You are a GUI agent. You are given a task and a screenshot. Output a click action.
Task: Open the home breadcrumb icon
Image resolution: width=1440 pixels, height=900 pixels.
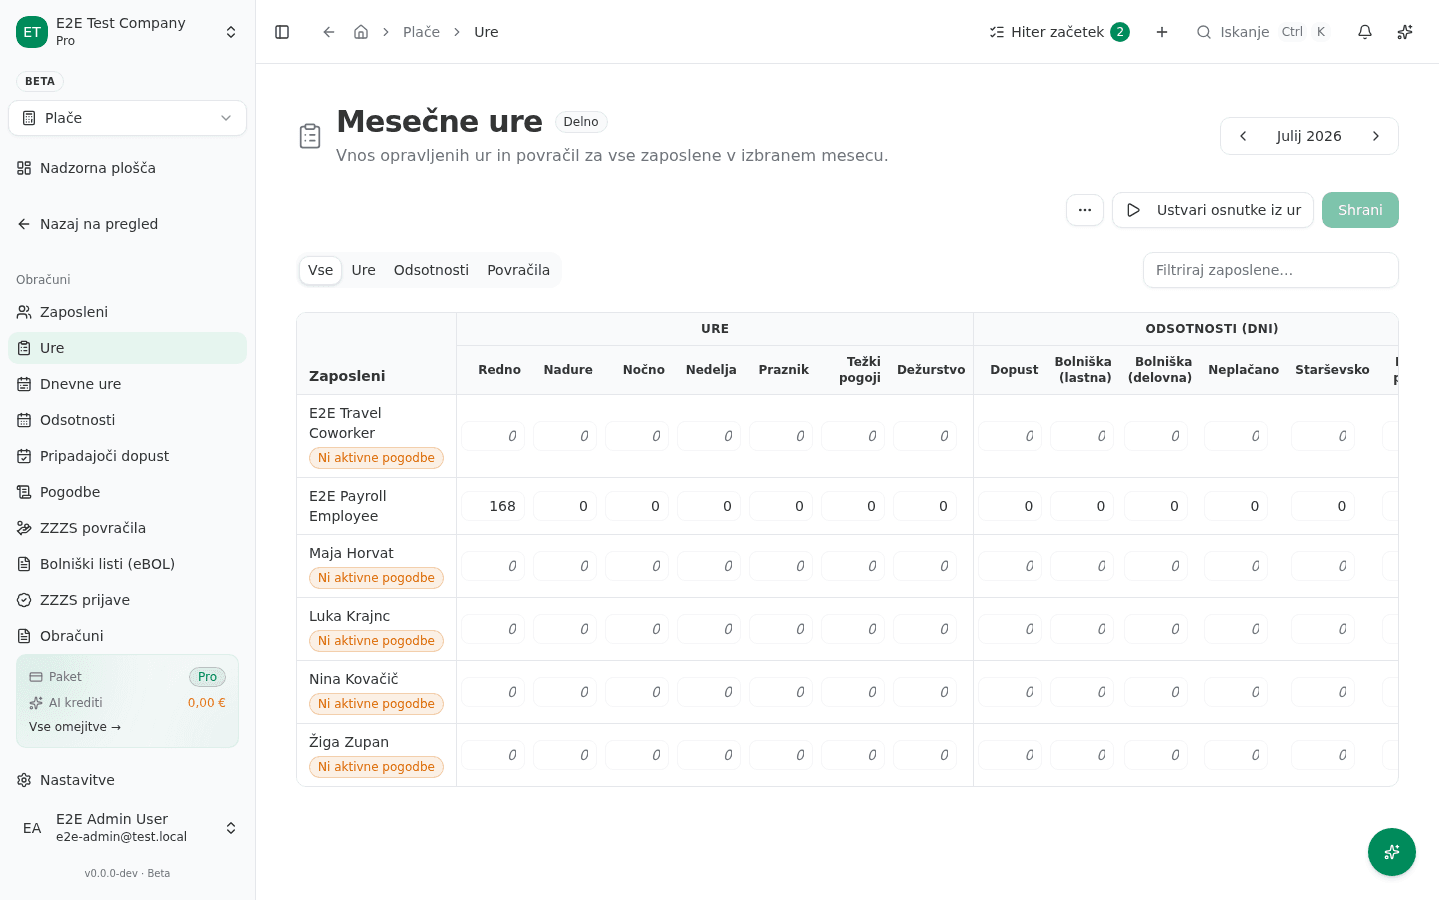(x=361, y=32)
